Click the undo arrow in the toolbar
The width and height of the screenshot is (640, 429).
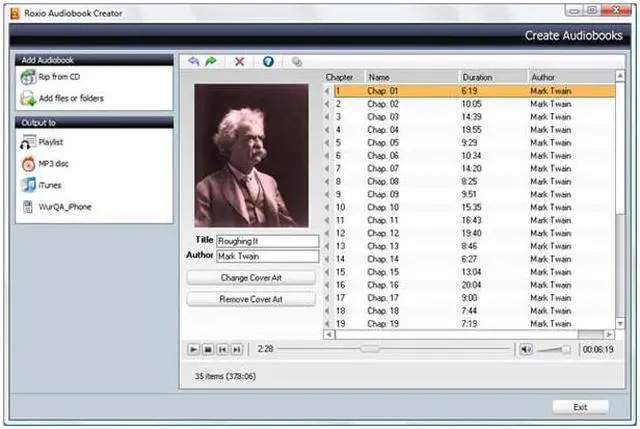pyautogui.click(x=194, y=61)
